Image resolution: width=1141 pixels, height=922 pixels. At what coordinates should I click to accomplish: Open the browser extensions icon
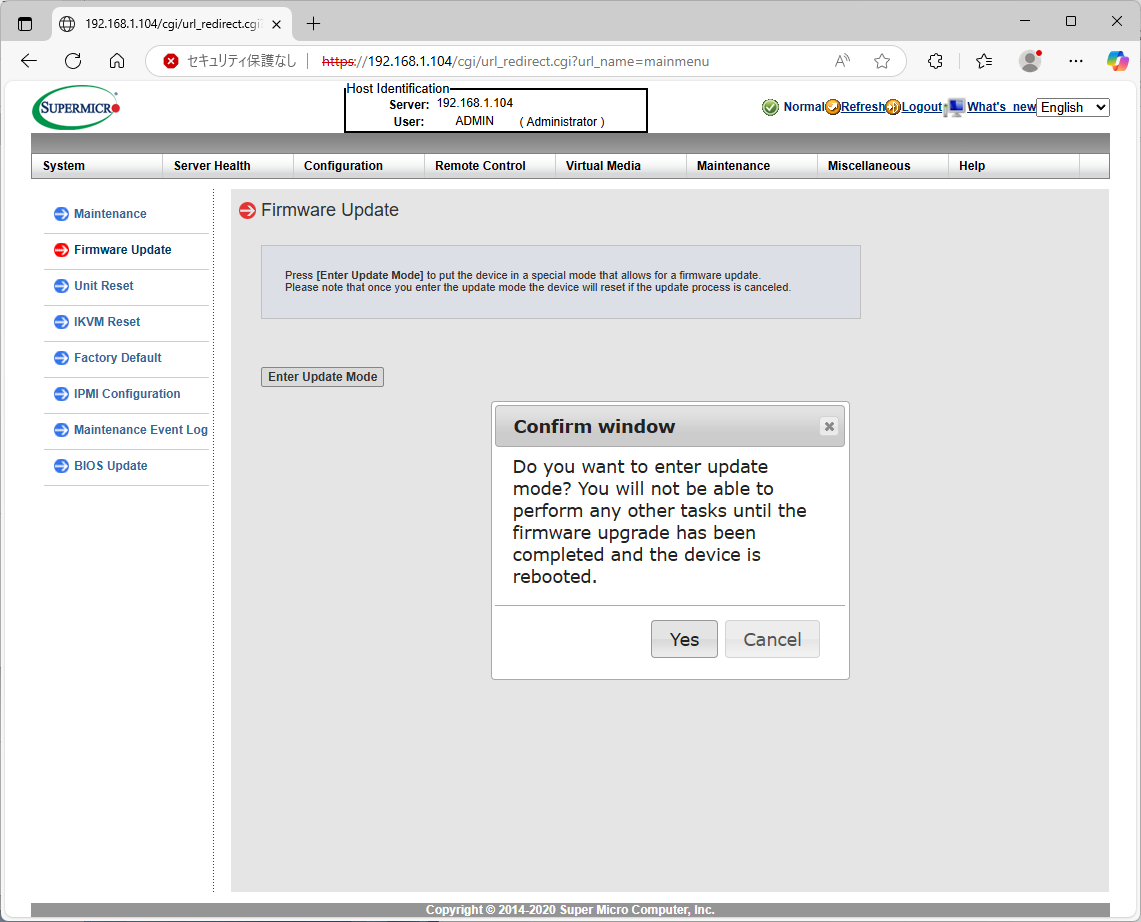click(x=935, y=61)
